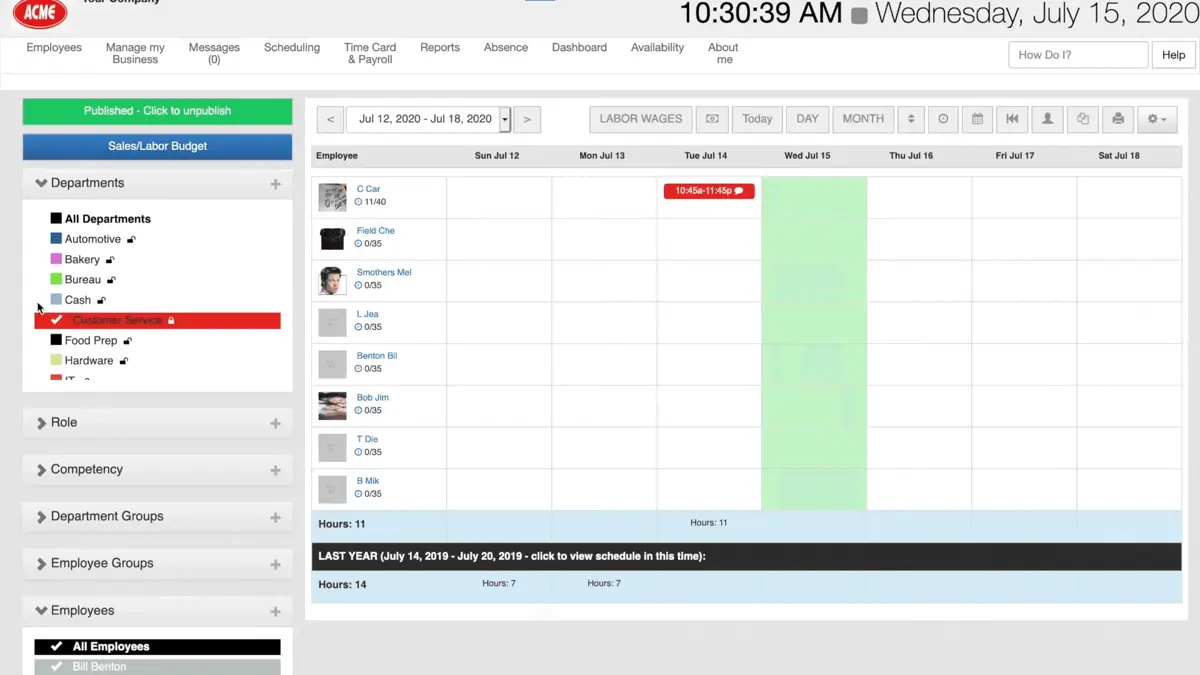Open the copy schedule icon
The width and height of the screenshot is (1200, 675).
point(1083,119)
